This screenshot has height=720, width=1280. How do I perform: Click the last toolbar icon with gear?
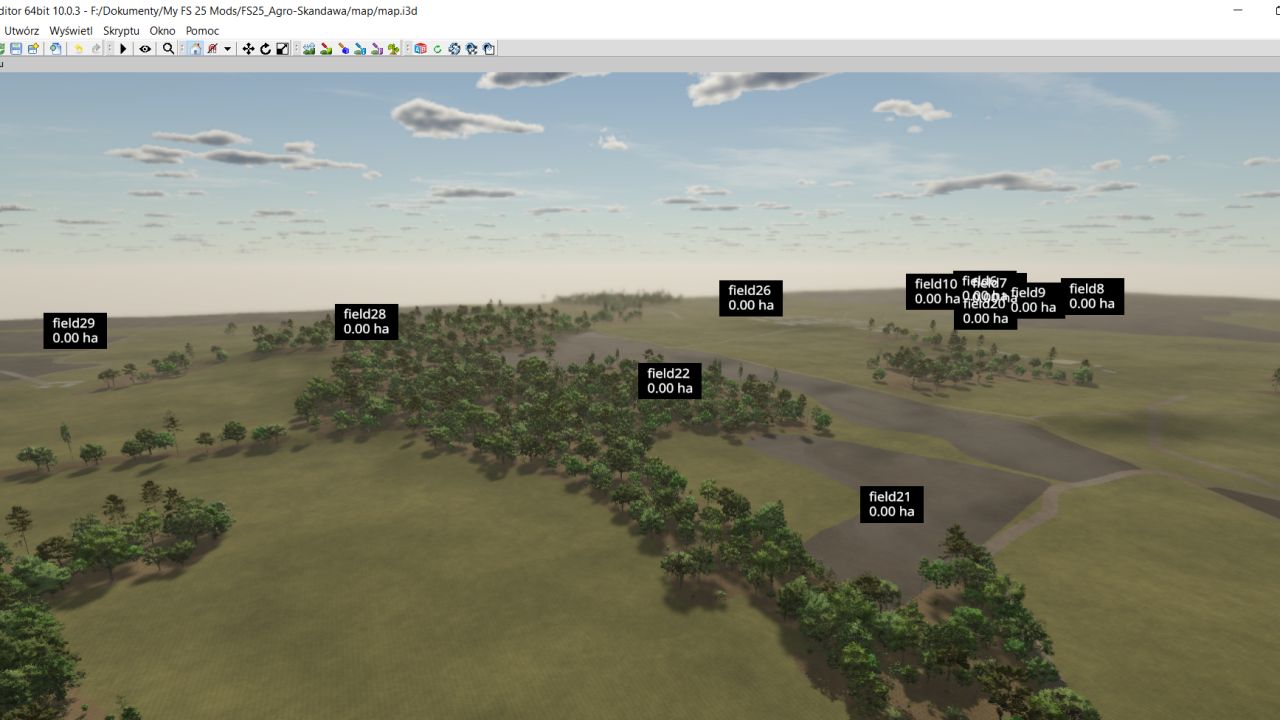[488, 48]
